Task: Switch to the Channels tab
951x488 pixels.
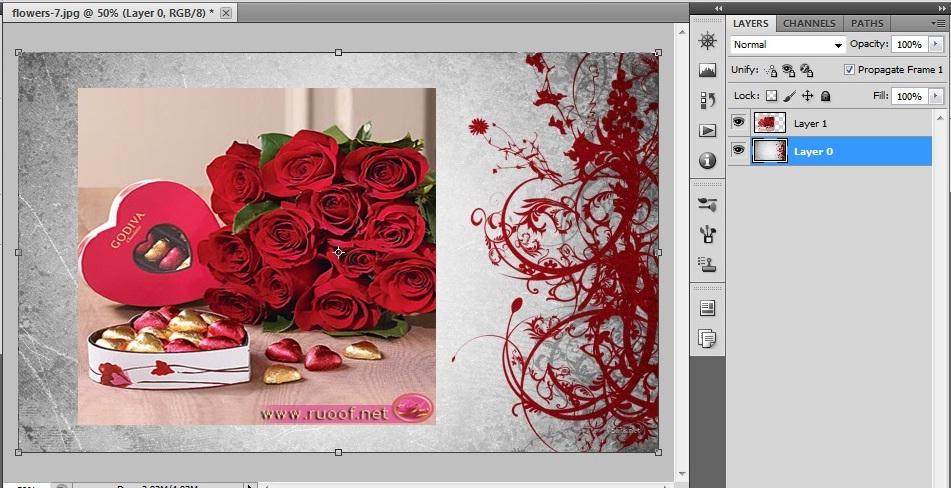Action: 809,23
